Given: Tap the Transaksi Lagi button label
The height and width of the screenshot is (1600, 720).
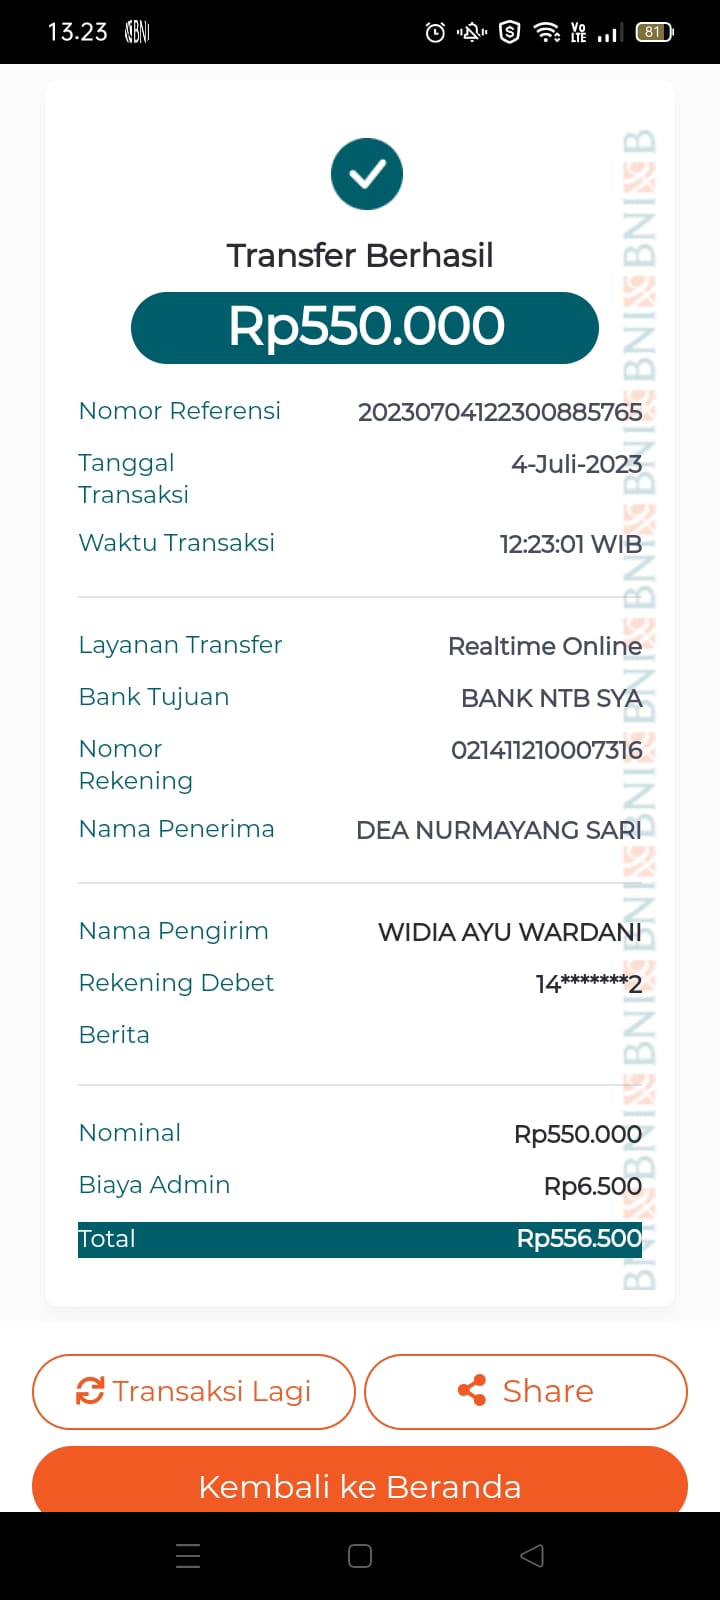Looking at the screenshot, I should (212, 1391).
